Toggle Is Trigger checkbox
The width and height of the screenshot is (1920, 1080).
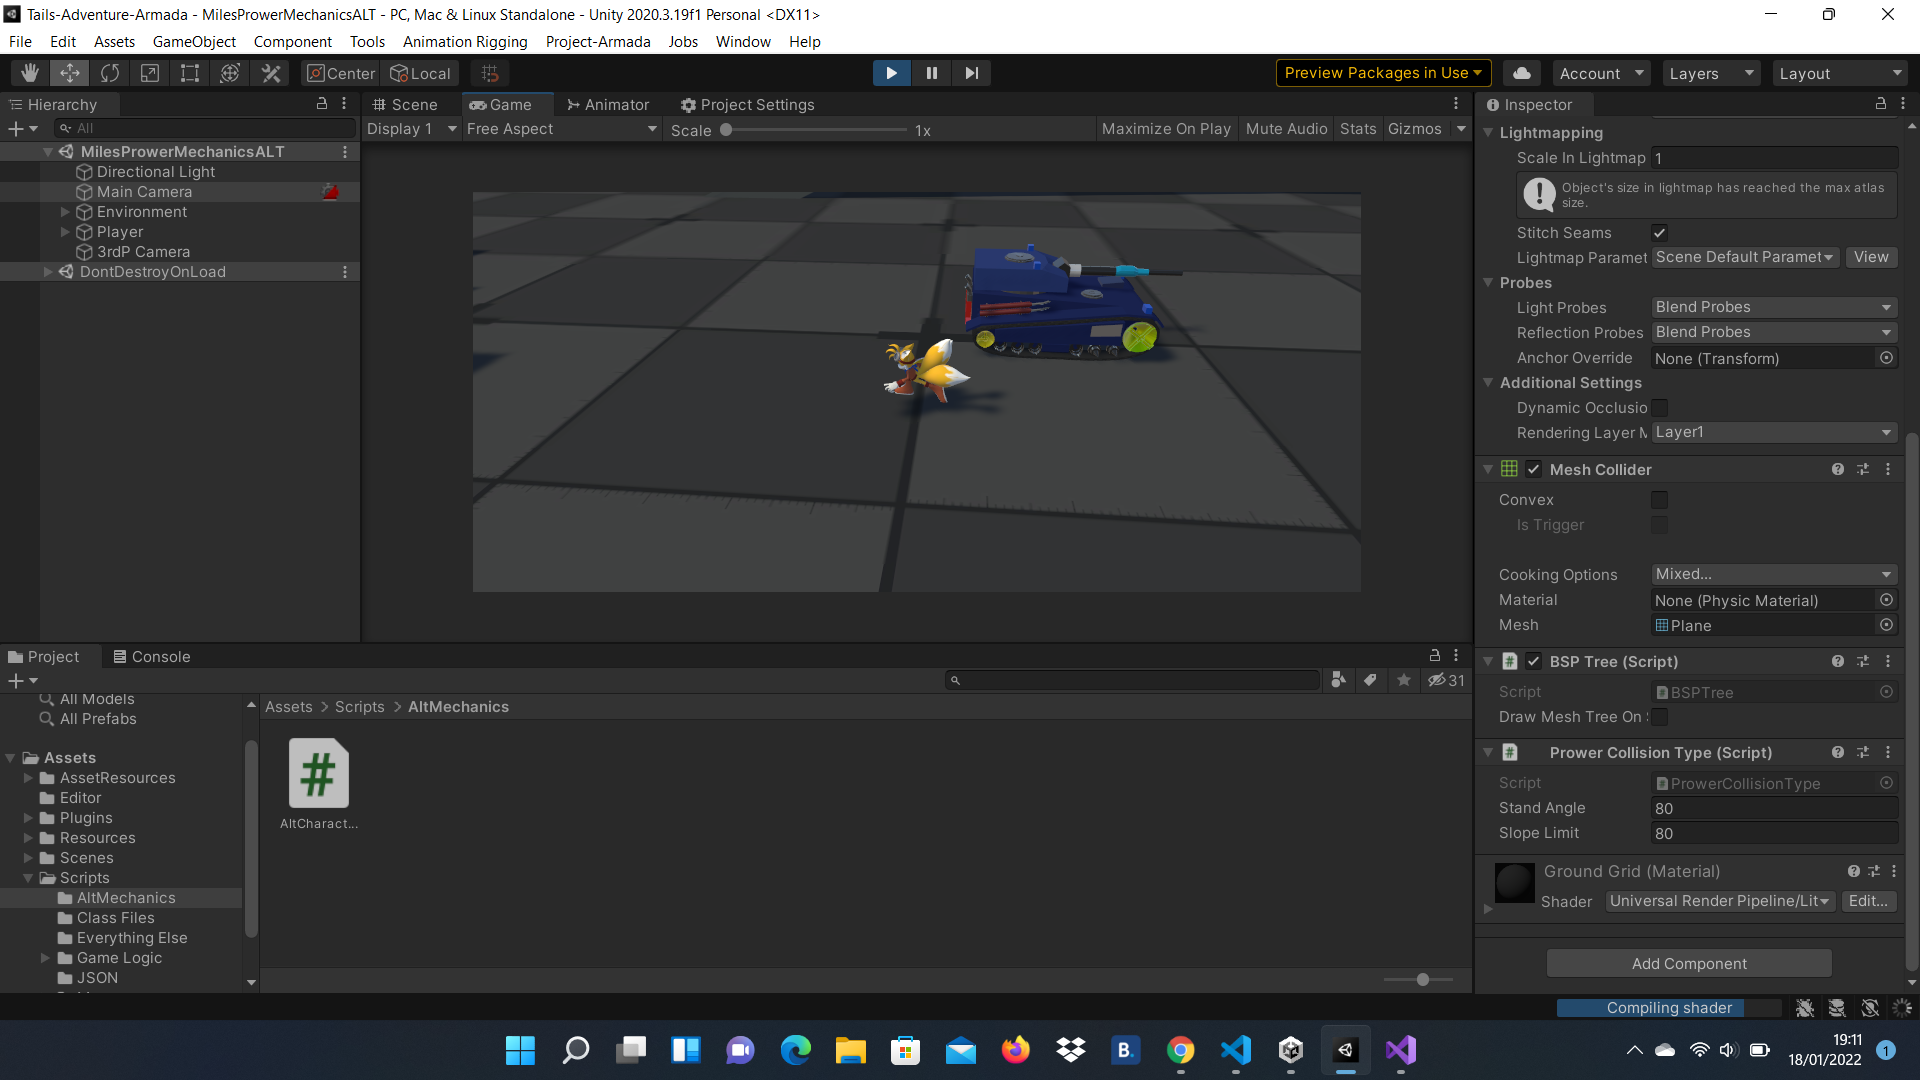click(x=1659, y=525)
